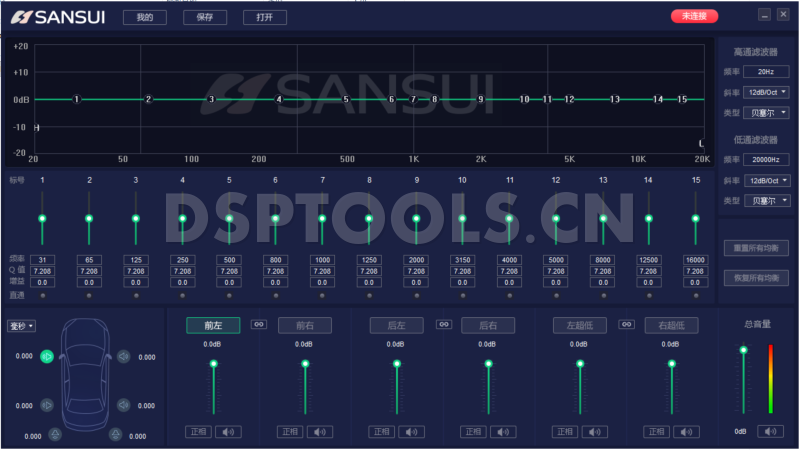
Task: Mute the 前左 channel speaker icon
Action: [229, 432]
